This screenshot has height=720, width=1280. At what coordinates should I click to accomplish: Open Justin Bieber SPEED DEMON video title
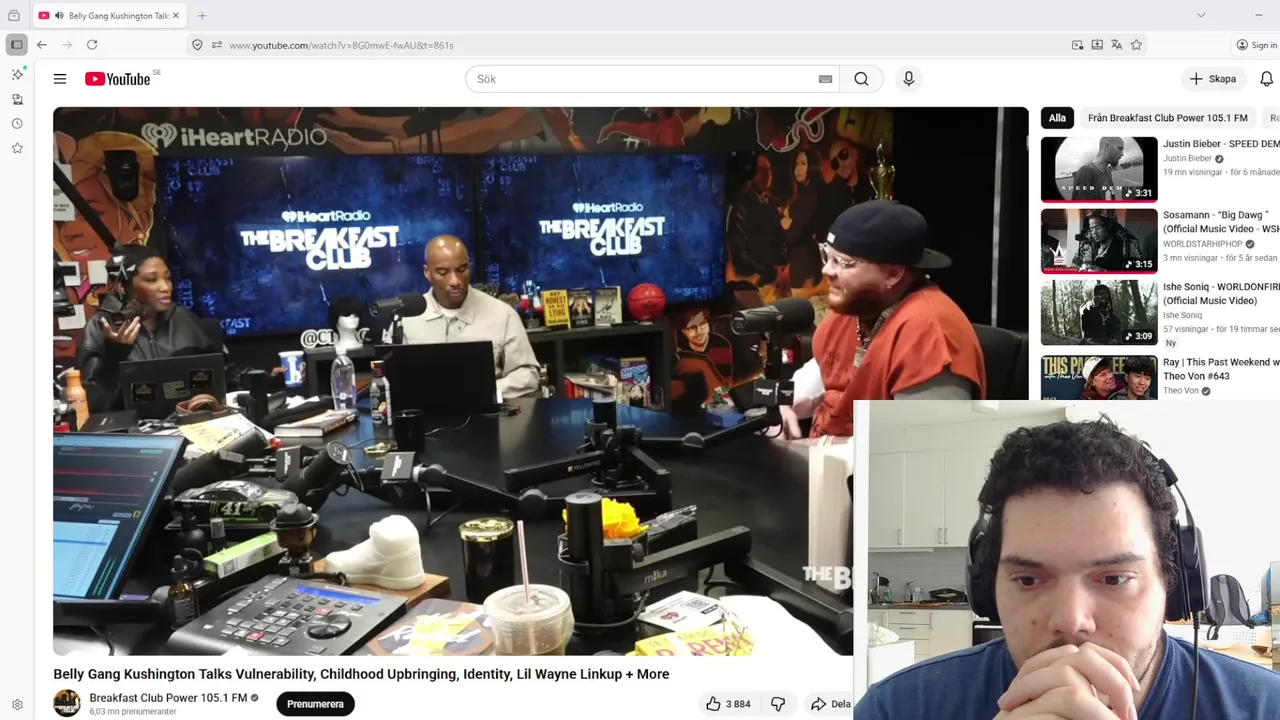(1221, 144)
